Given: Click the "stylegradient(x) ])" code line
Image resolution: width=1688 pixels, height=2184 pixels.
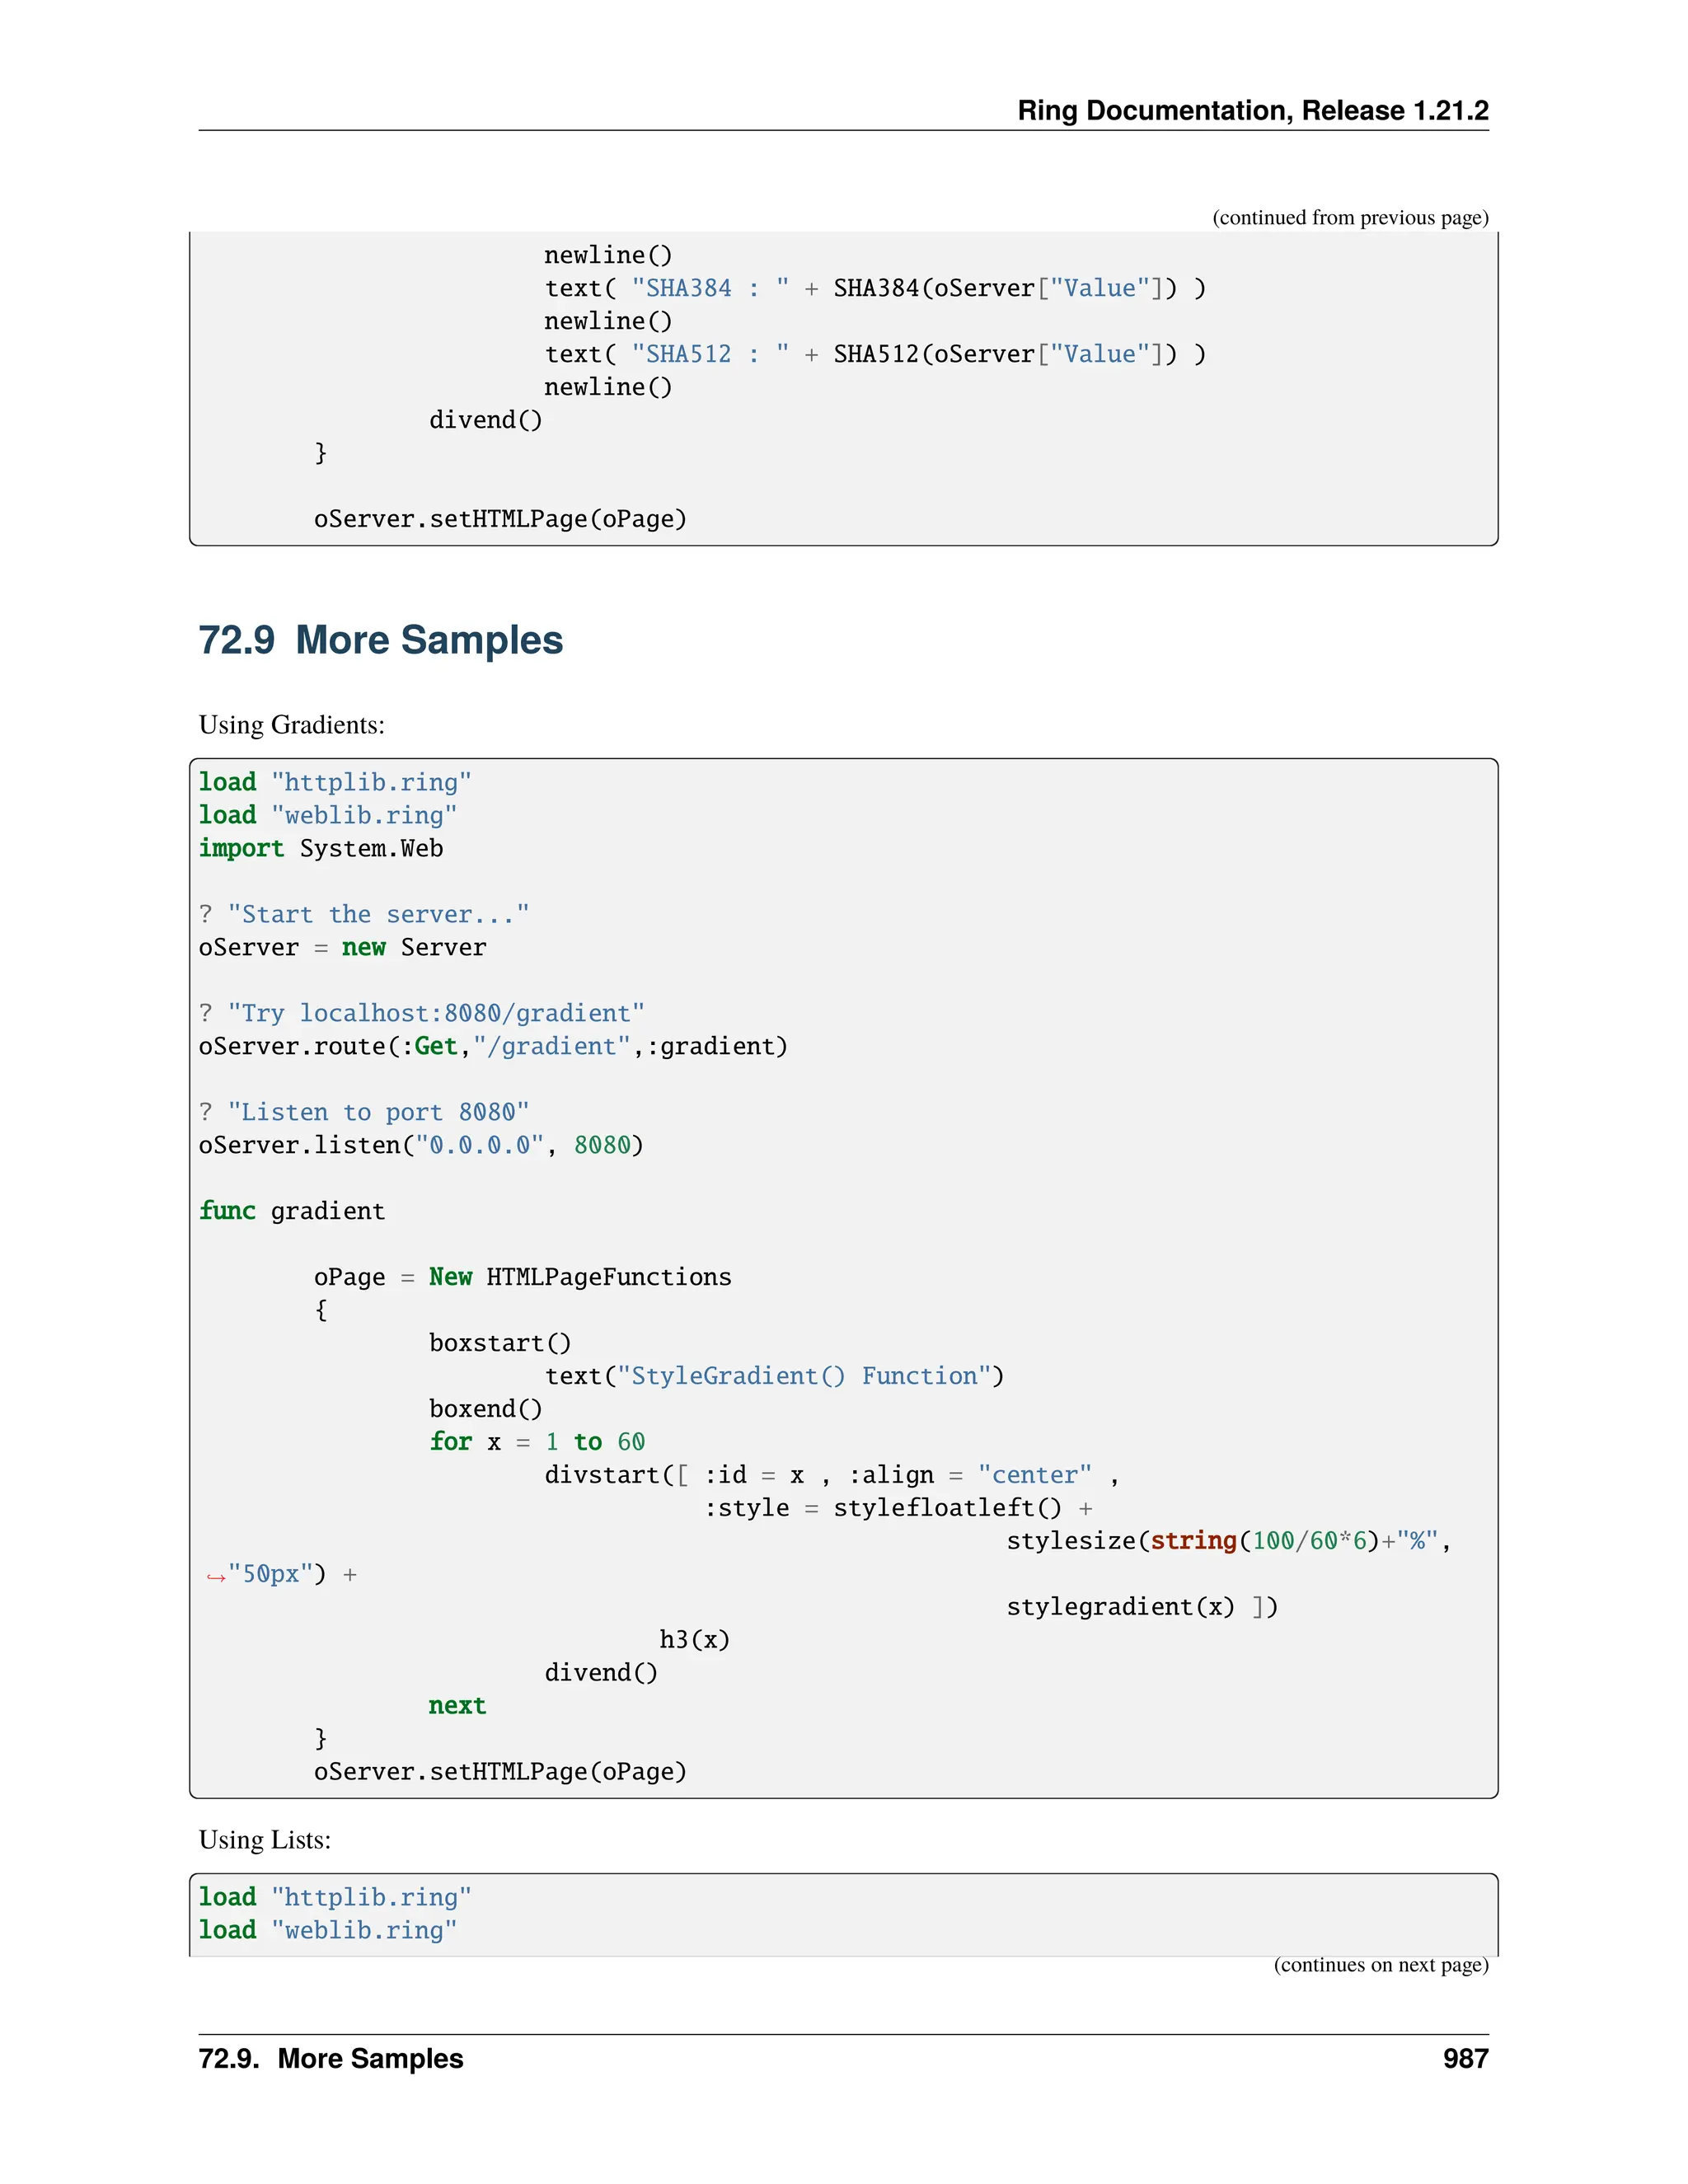Looking at the screenshot, I should (1141, 1607).
